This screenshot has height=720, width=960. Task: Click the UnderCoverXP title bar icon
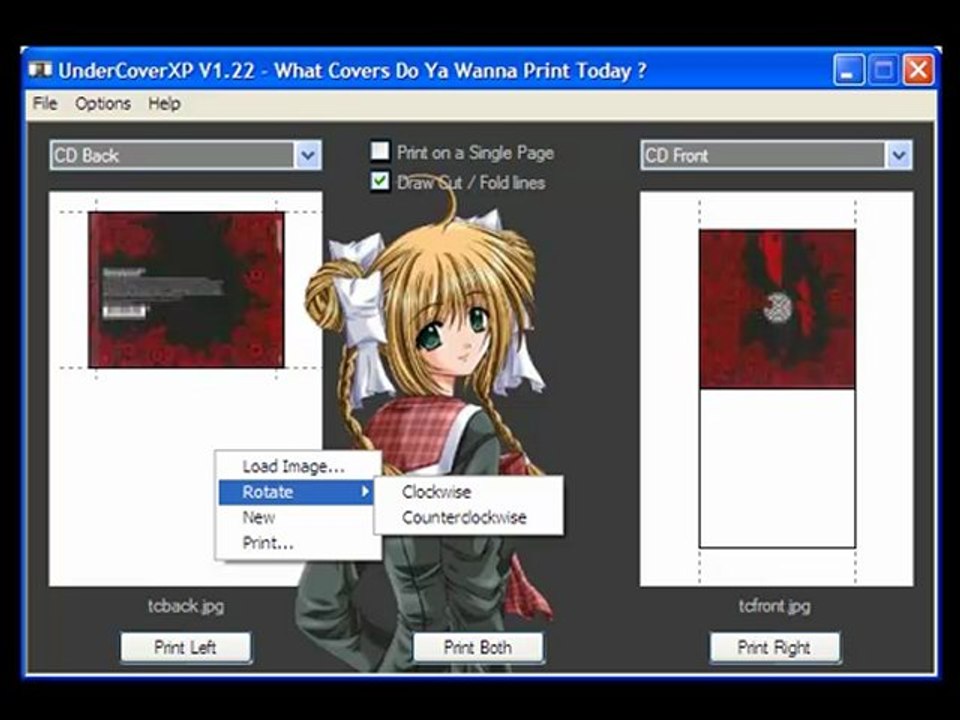40,70
